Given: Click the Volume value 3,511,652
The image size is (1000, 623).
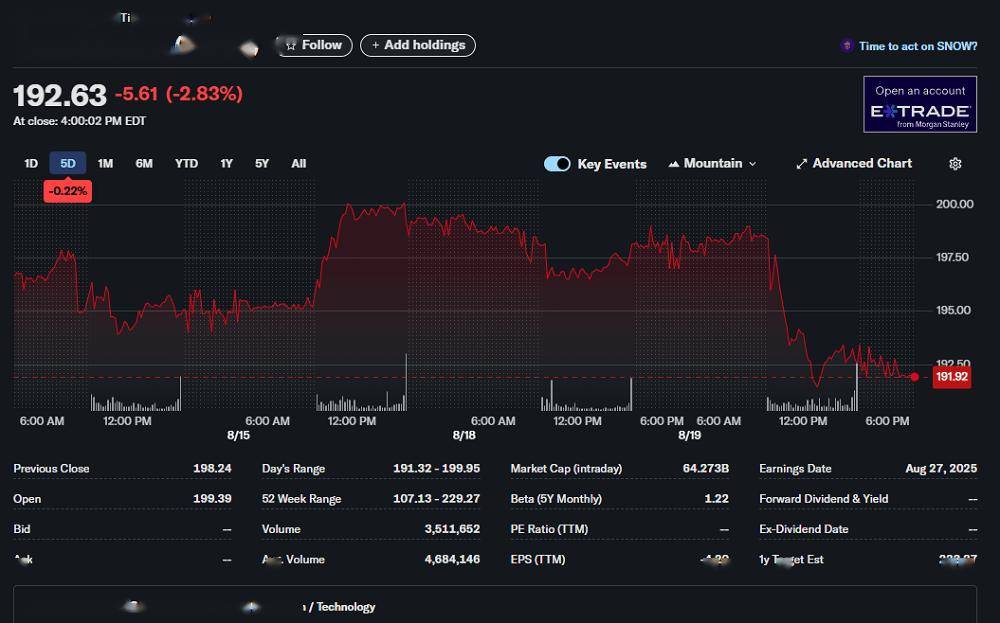Looking at the screenshot, I should coord(452,529).
